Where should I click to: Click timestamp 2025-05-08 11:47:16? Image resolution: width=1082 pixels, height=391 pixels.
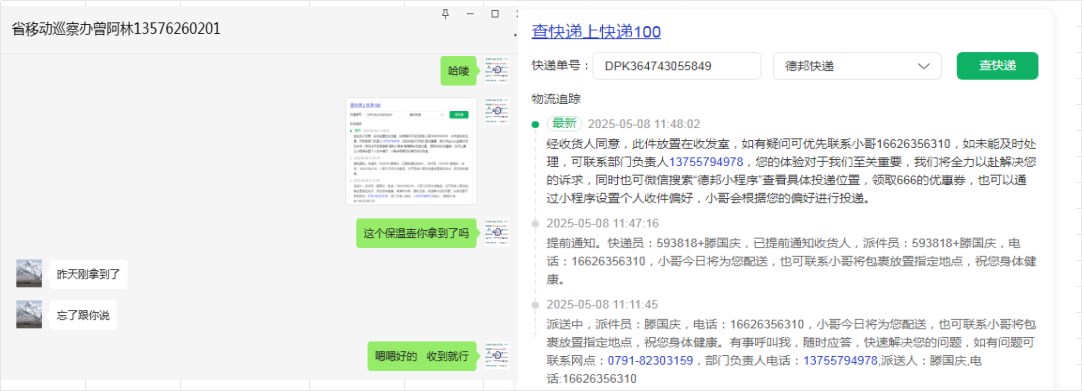coord(602,223)
